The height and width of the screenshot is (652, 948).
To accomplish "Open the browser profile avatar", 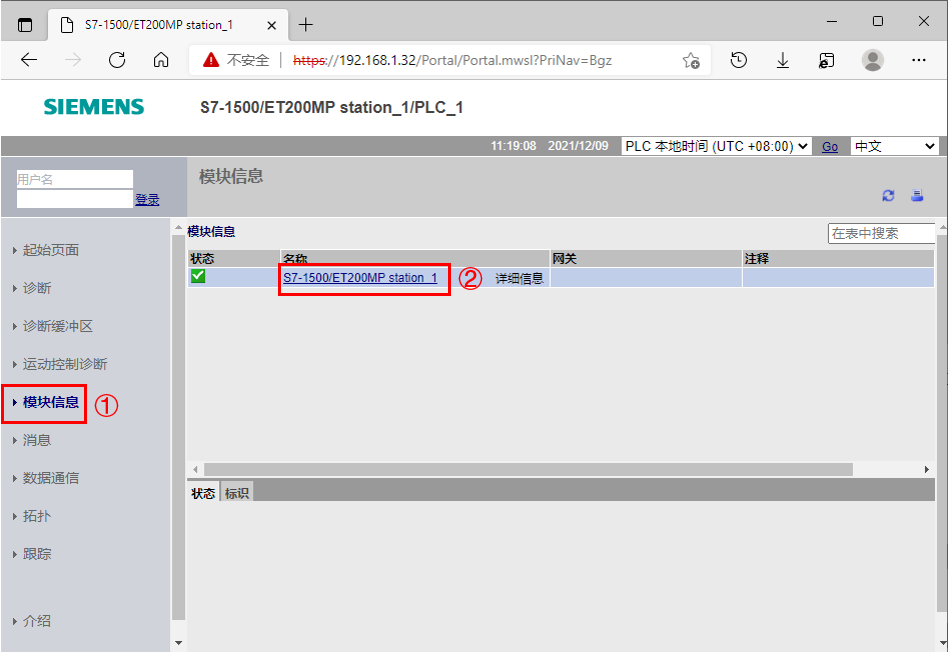I will click(x=872, y=60).
